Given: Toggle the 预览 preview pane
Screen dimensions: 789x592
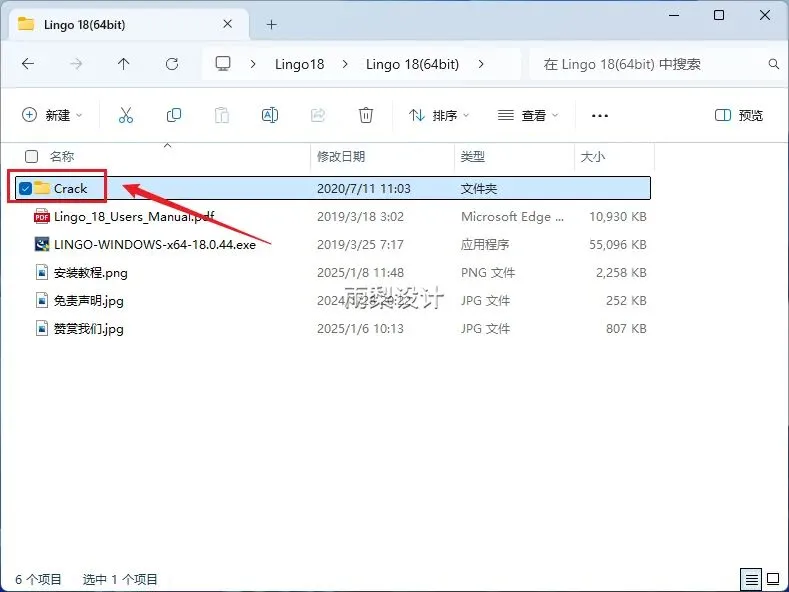Looking at the screenshot, I should point(738,115).
